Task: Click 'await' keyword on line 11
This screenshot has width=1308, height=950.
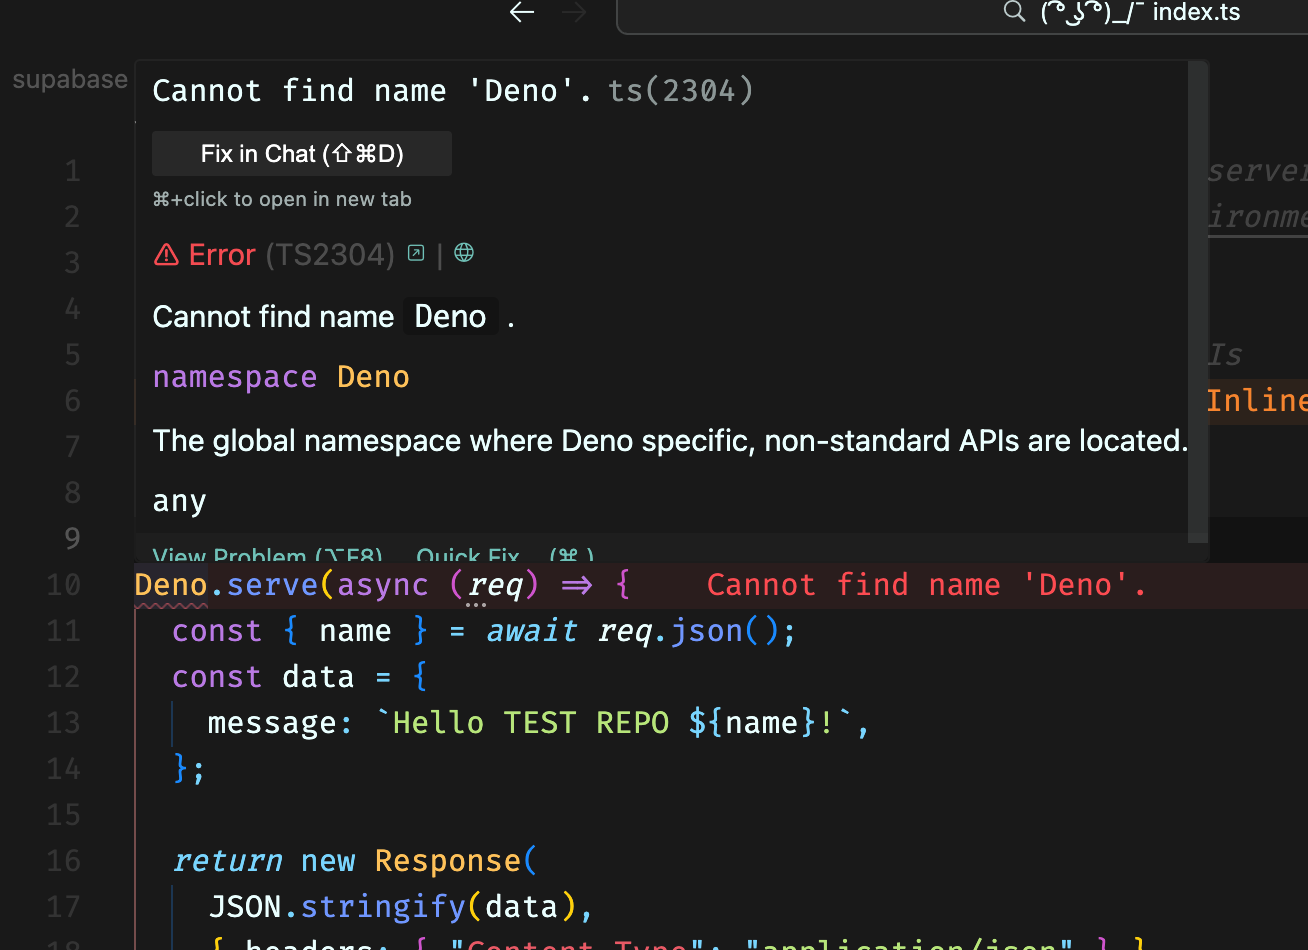Action: [532, 631]
